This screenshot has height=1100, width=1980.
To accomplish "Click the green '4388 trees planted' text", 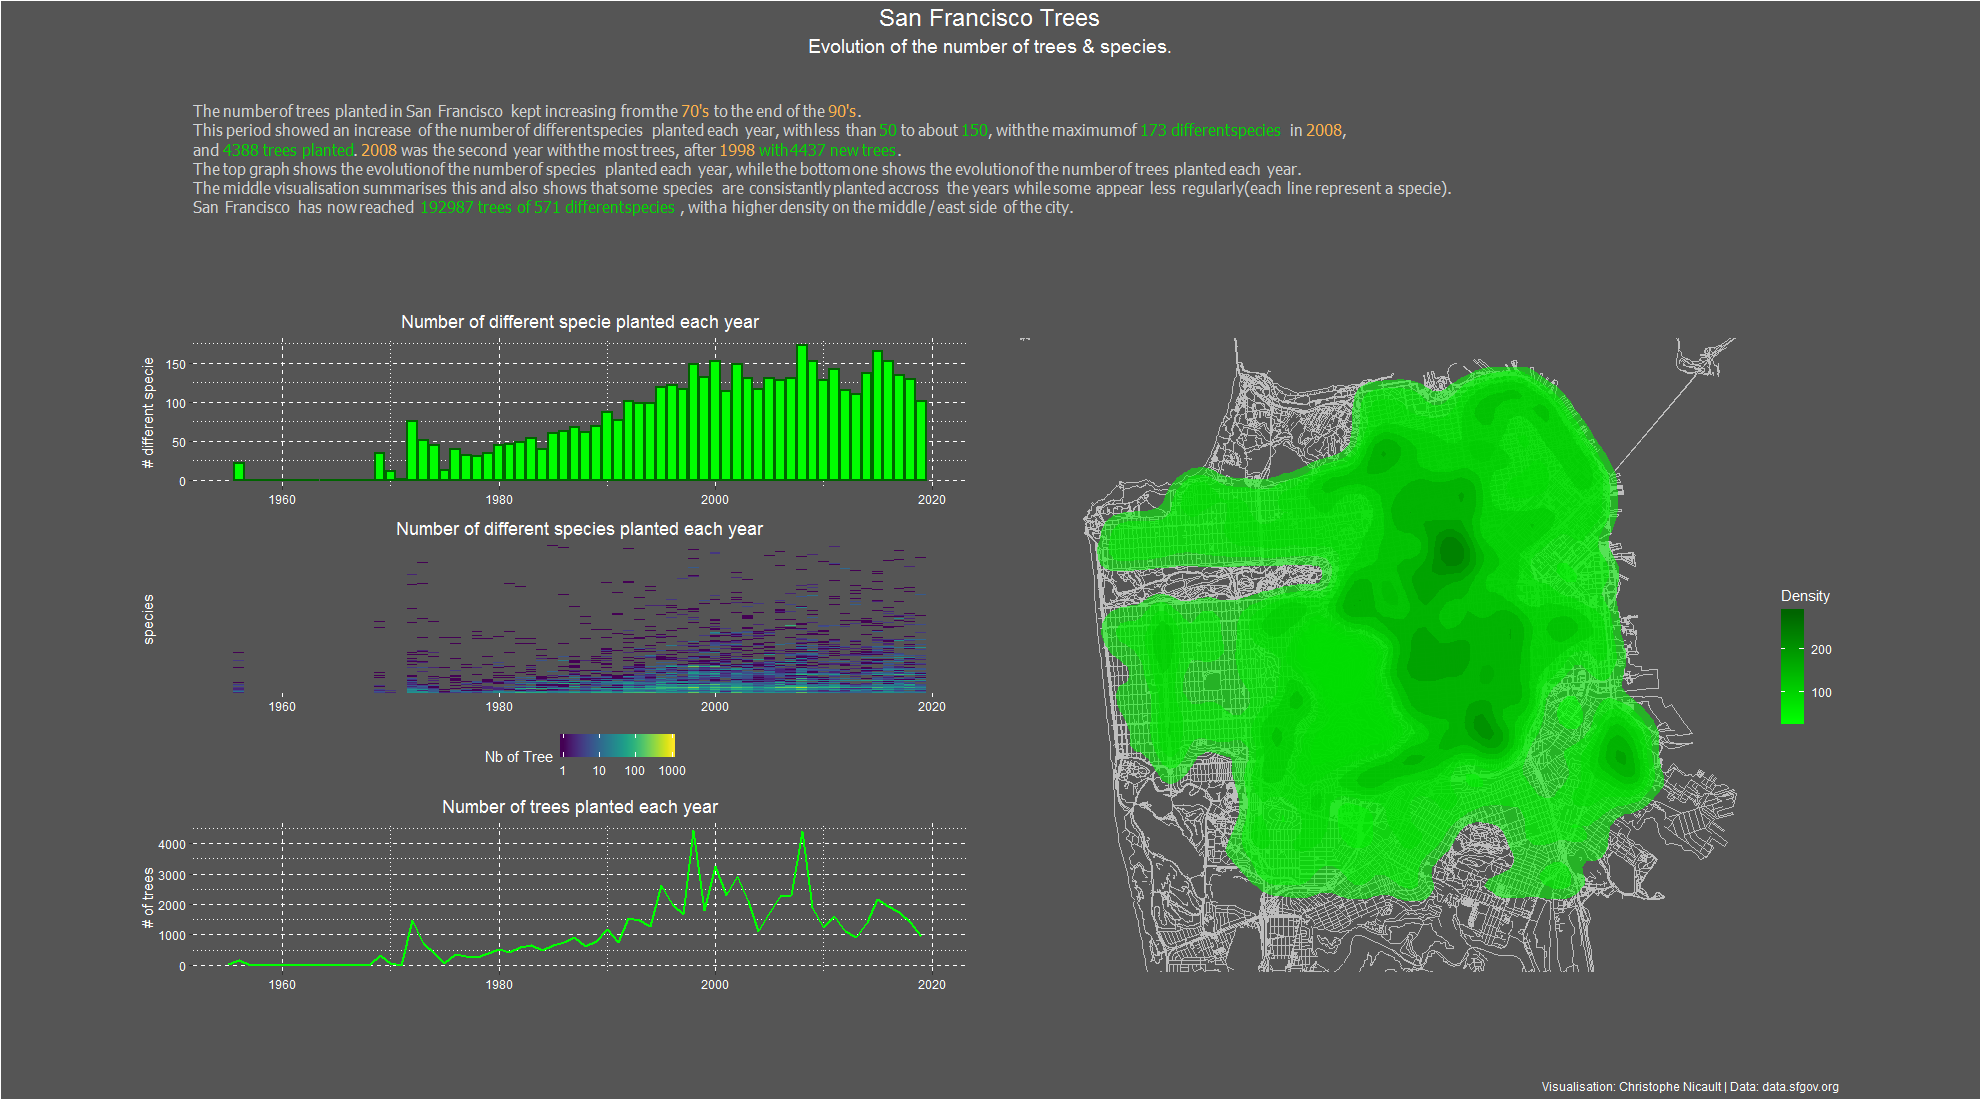I will click(x=288, y=150).
